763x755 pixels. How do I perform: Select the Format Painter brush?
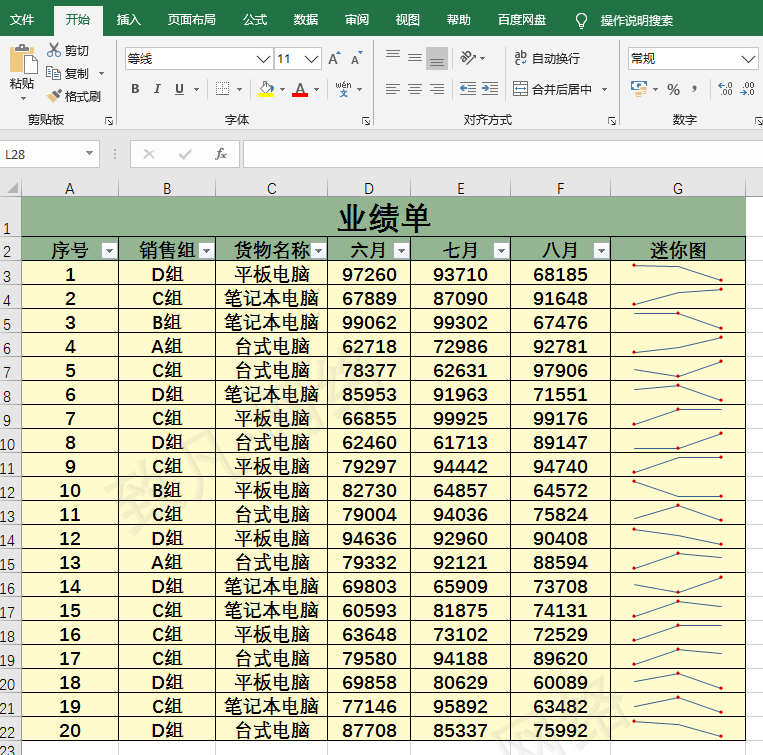(54, 96)
